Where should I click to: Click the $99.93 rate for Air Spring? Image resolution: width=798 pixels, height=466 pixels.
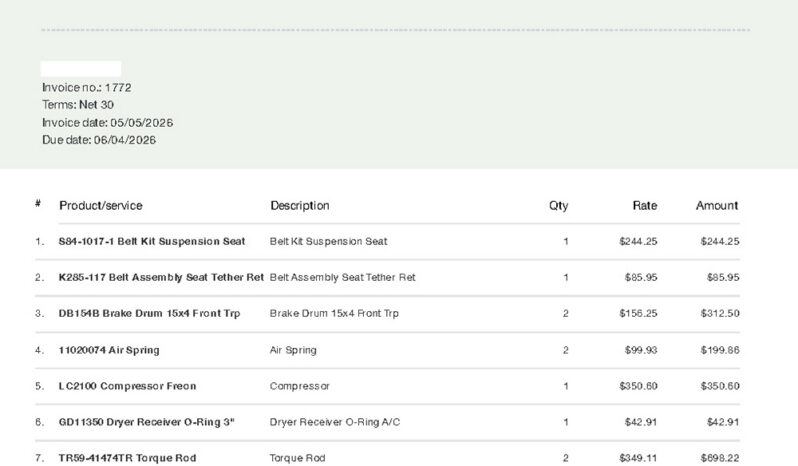tap(641, 350)
